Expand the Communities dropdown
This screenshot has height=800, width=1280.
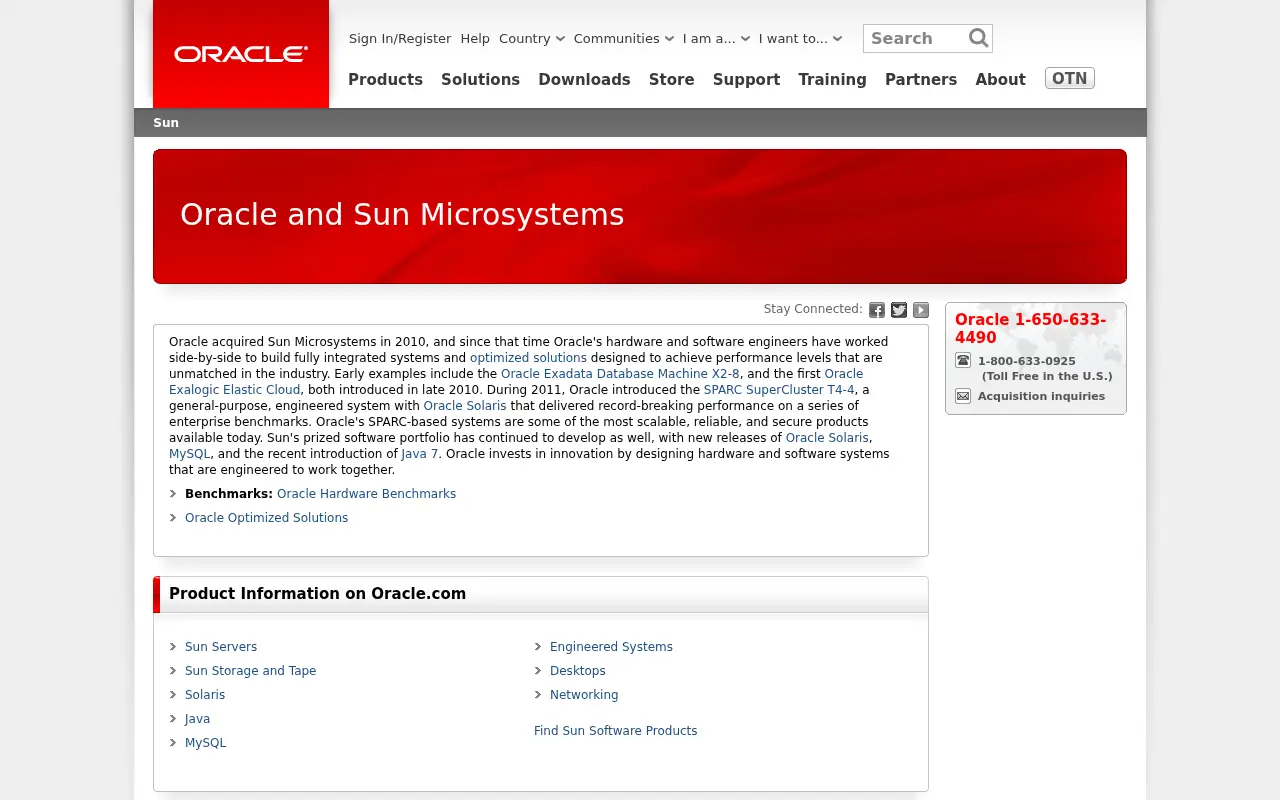click(624, 38)
